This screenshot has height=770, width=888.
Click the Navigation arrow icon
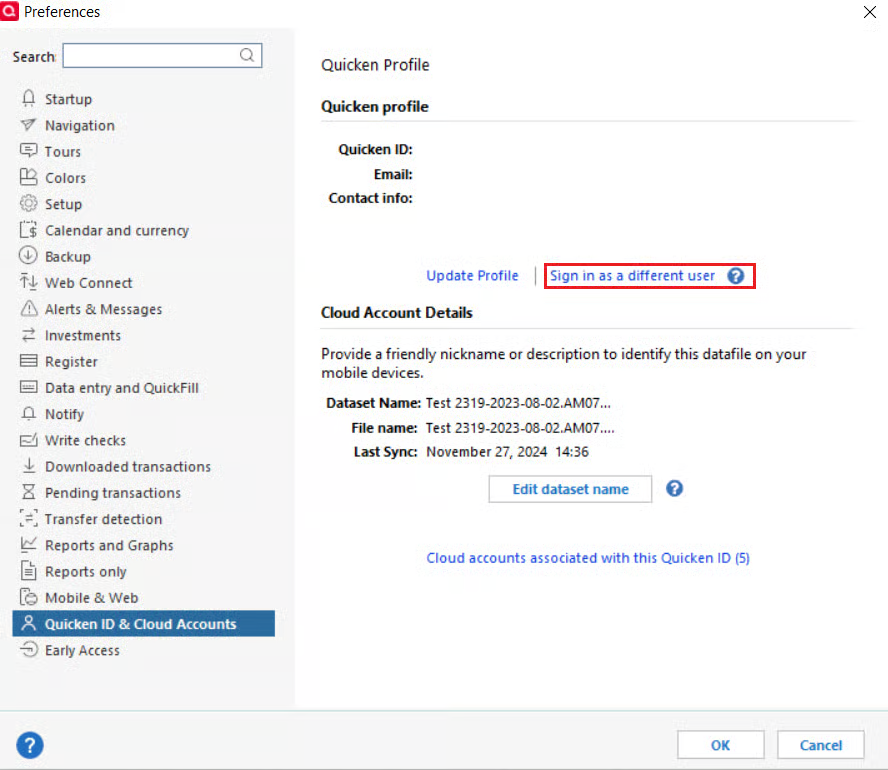[x=28, y=125]
